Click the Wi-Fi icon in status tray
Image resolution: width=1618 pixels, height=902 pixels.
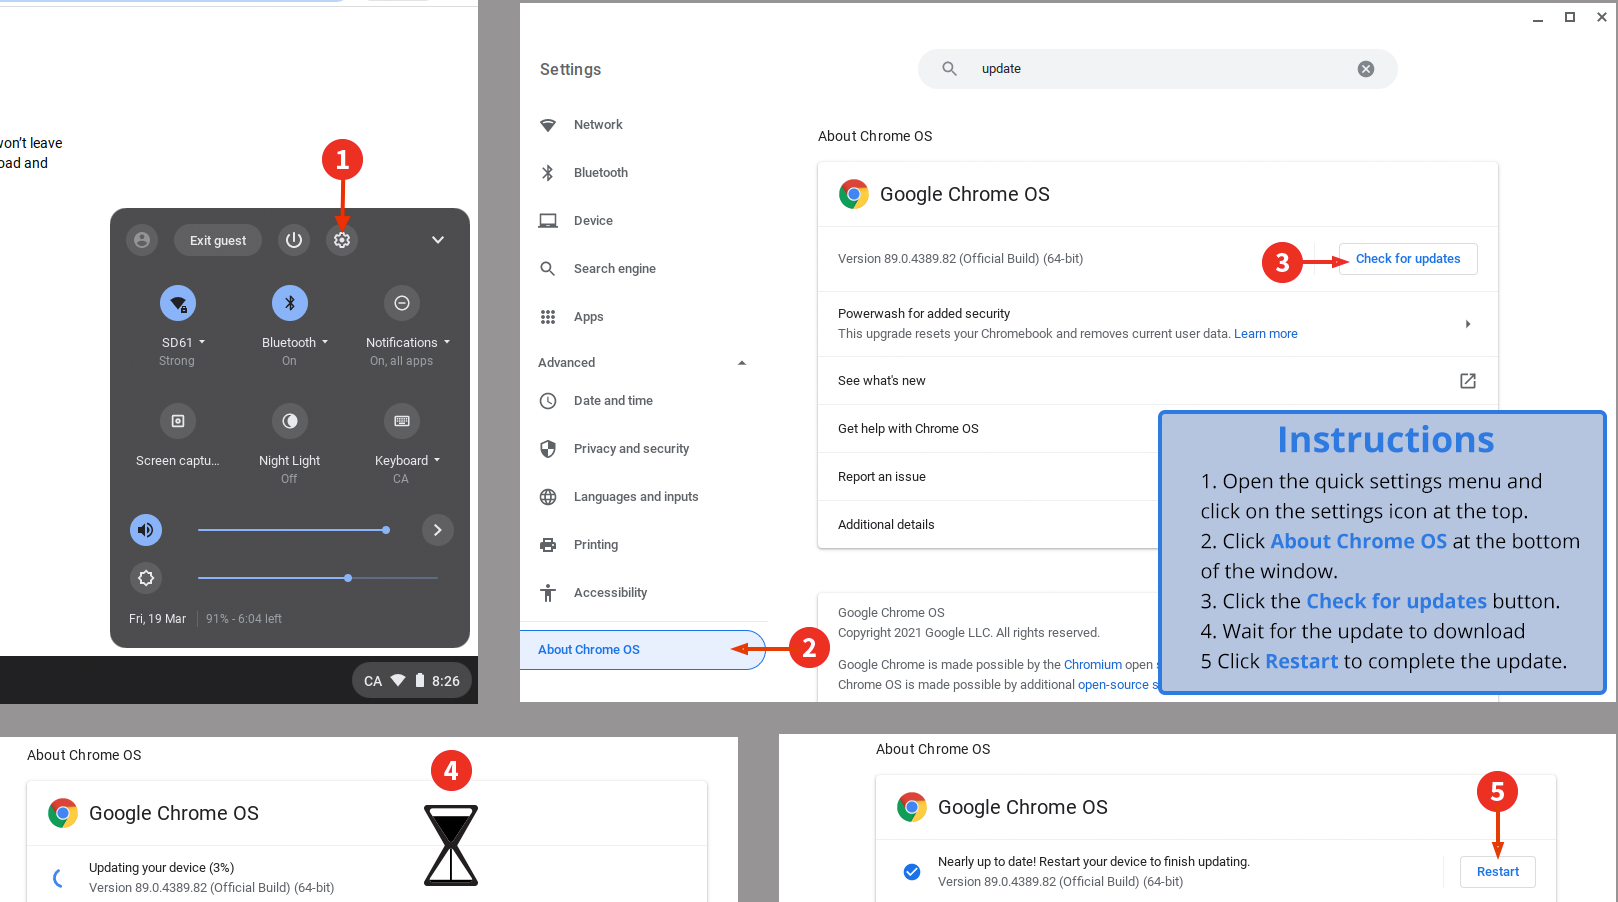pyautogui.click(x=398, y=681)
